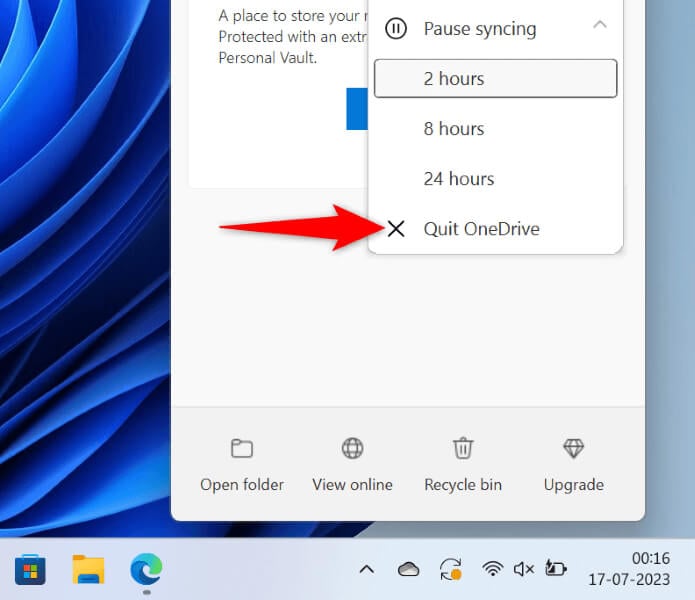This screenshot has width=695, height=600.
Task: Click the Upgrade label
Action: tap(574, 485)
